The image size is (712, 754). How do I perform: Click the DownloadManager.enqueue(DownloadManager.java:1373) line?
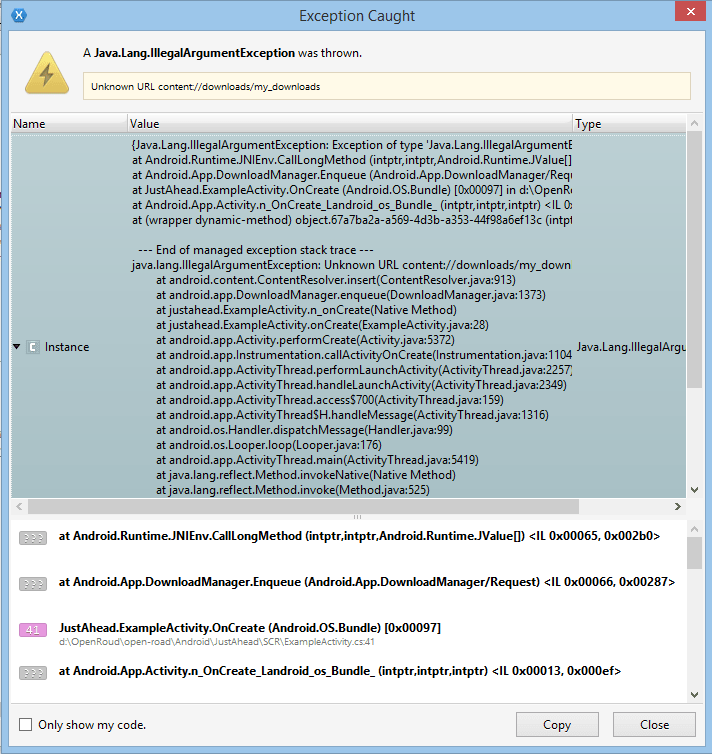point(350,295)
